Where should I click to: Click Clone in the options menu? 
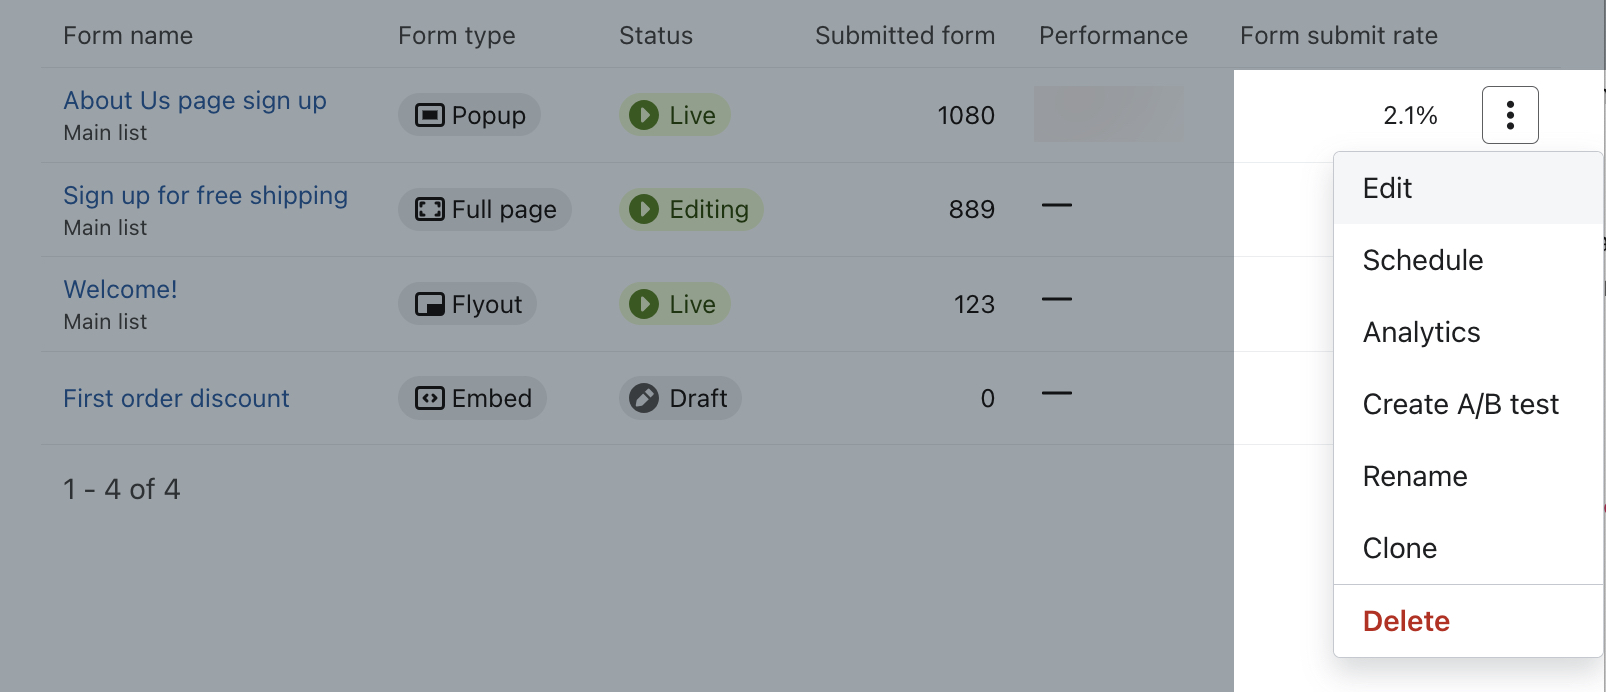pyautogui.click(x=1400, y=548)
